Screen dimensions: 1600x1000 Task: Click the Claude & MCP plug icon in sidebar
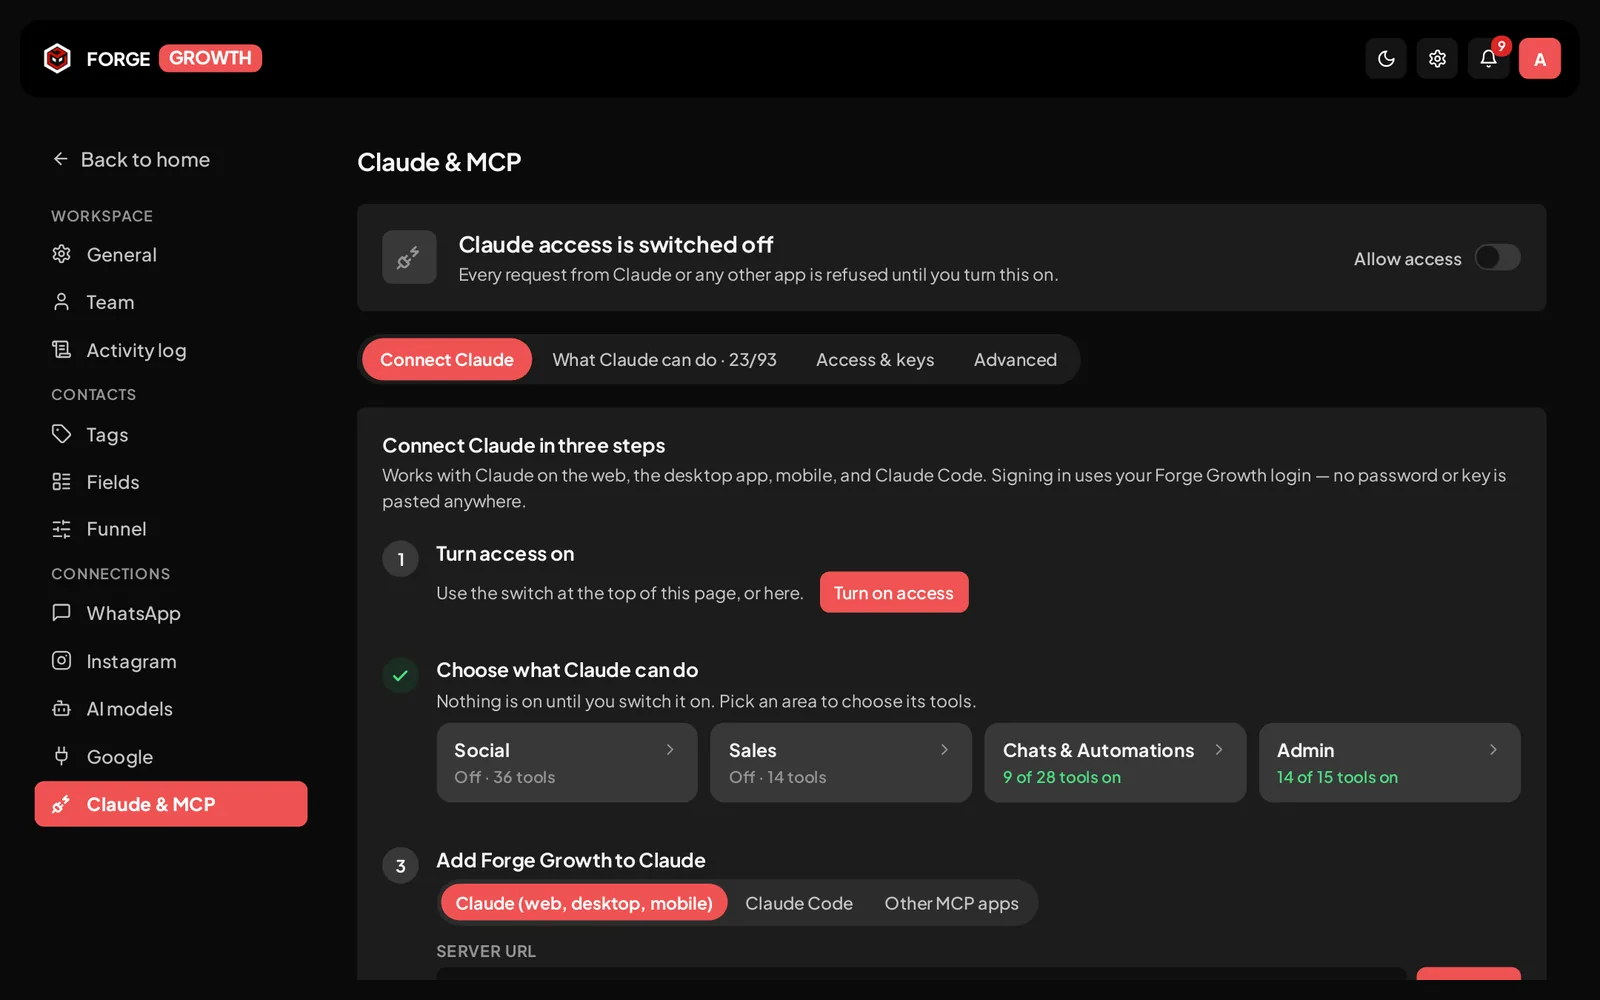[62, 804]
